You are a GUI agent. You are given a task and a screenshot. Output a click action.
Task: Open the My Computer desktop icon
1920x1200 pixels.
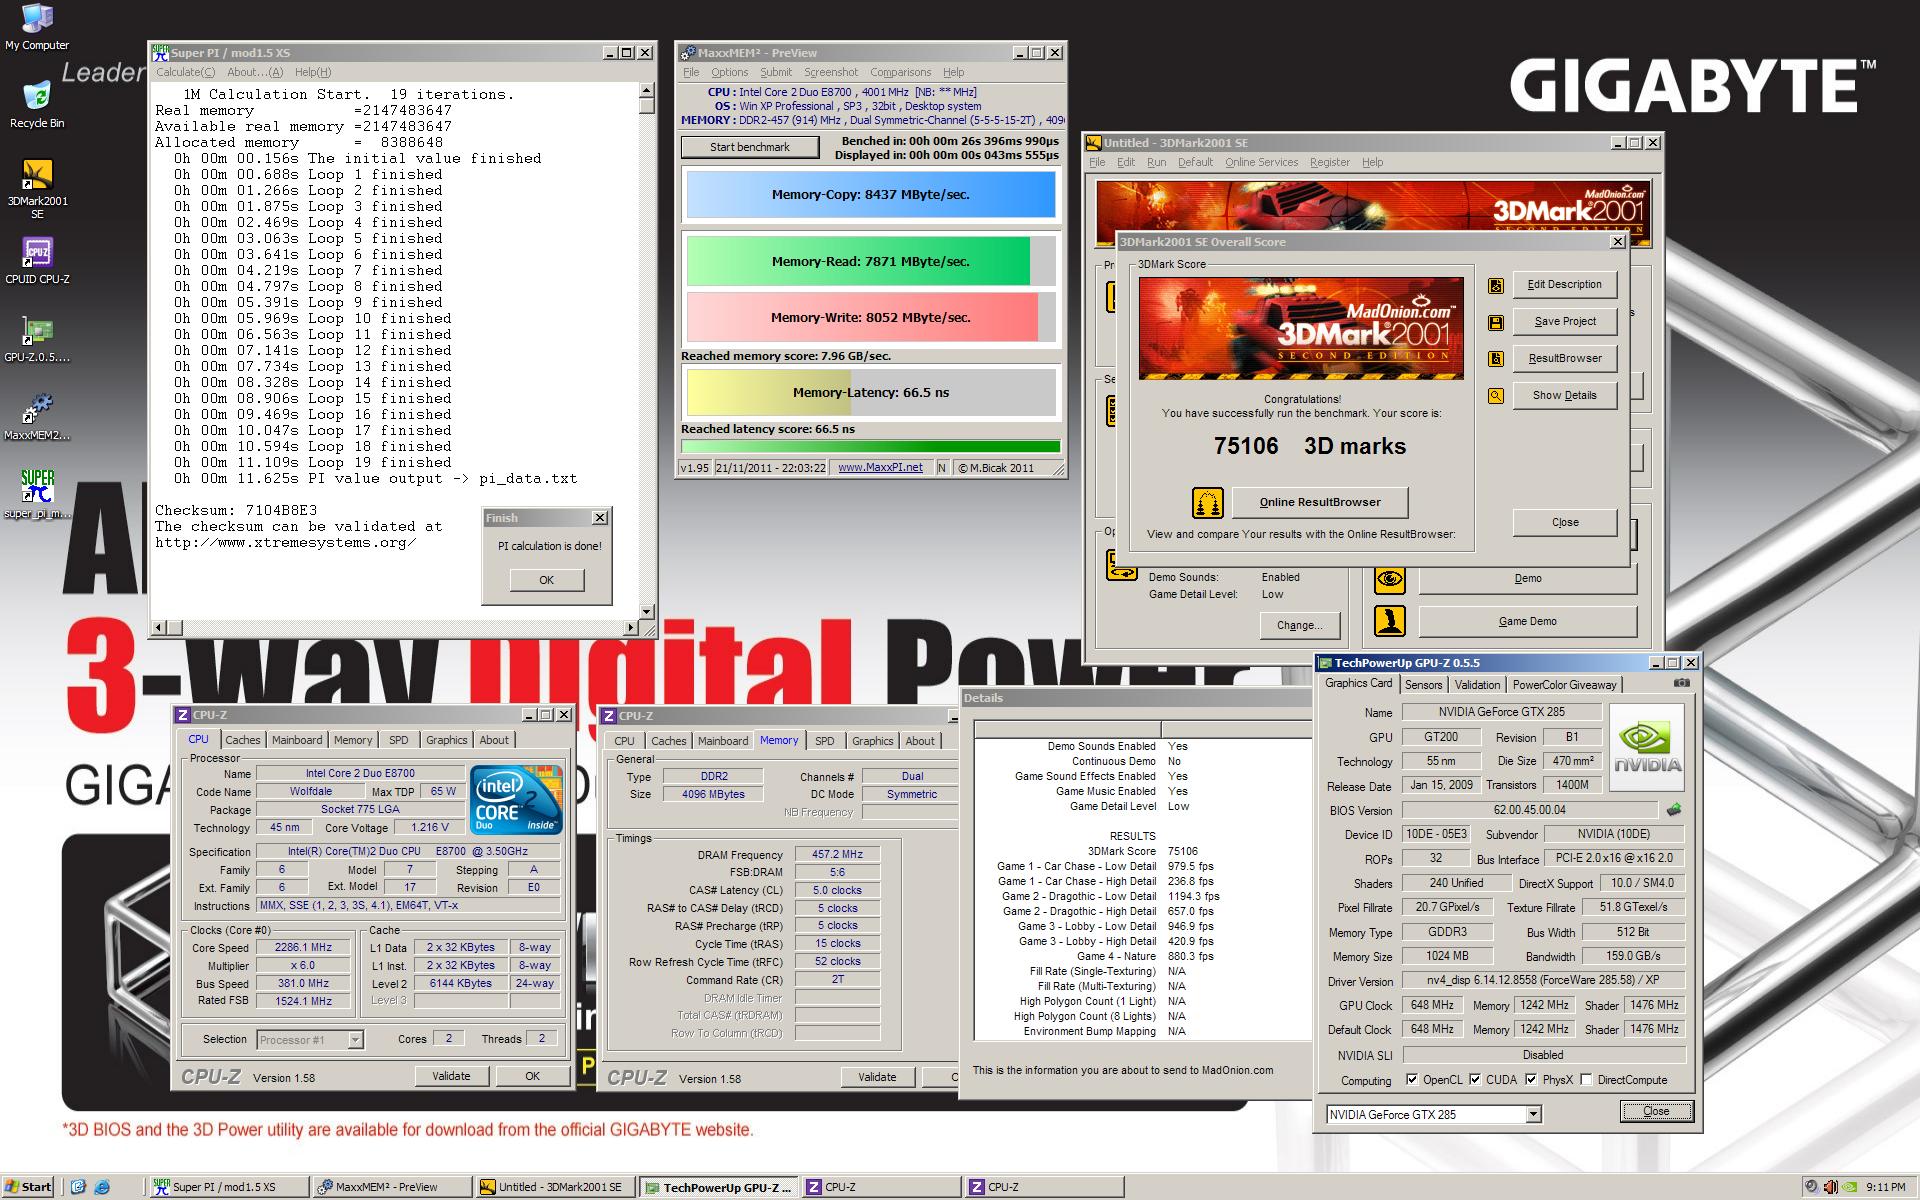37,27
